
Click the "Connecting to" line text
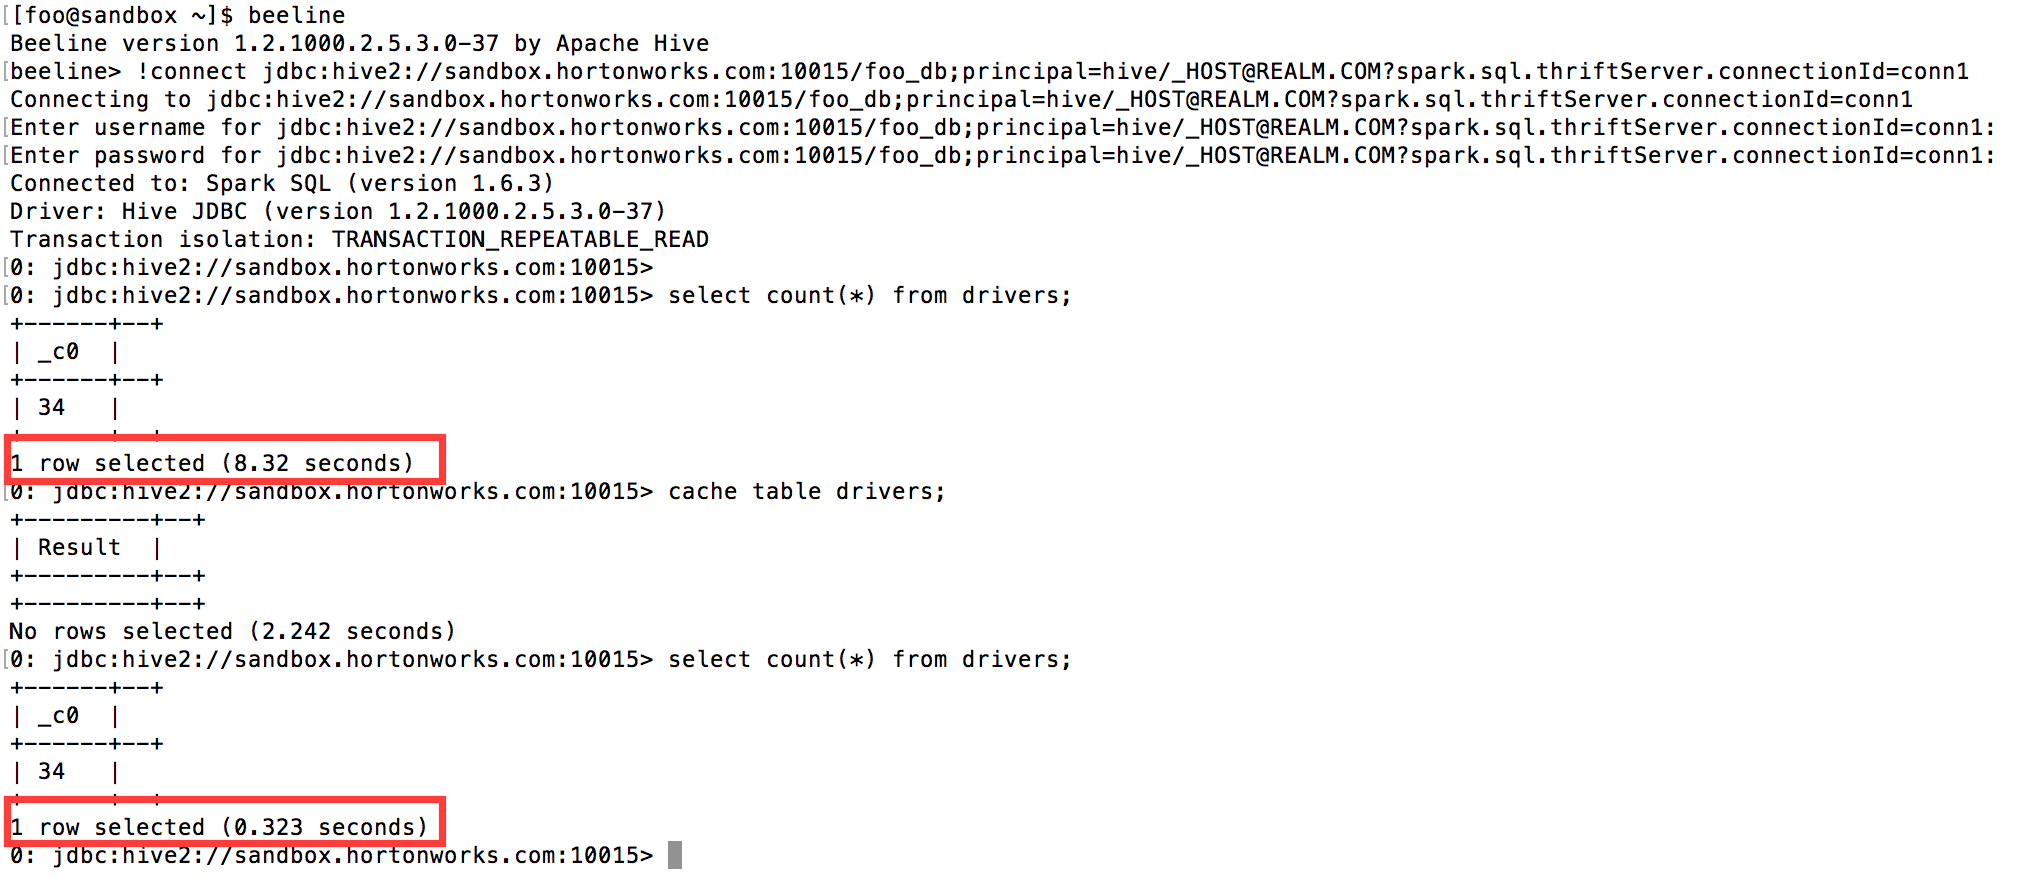click(x=100, y=99)
